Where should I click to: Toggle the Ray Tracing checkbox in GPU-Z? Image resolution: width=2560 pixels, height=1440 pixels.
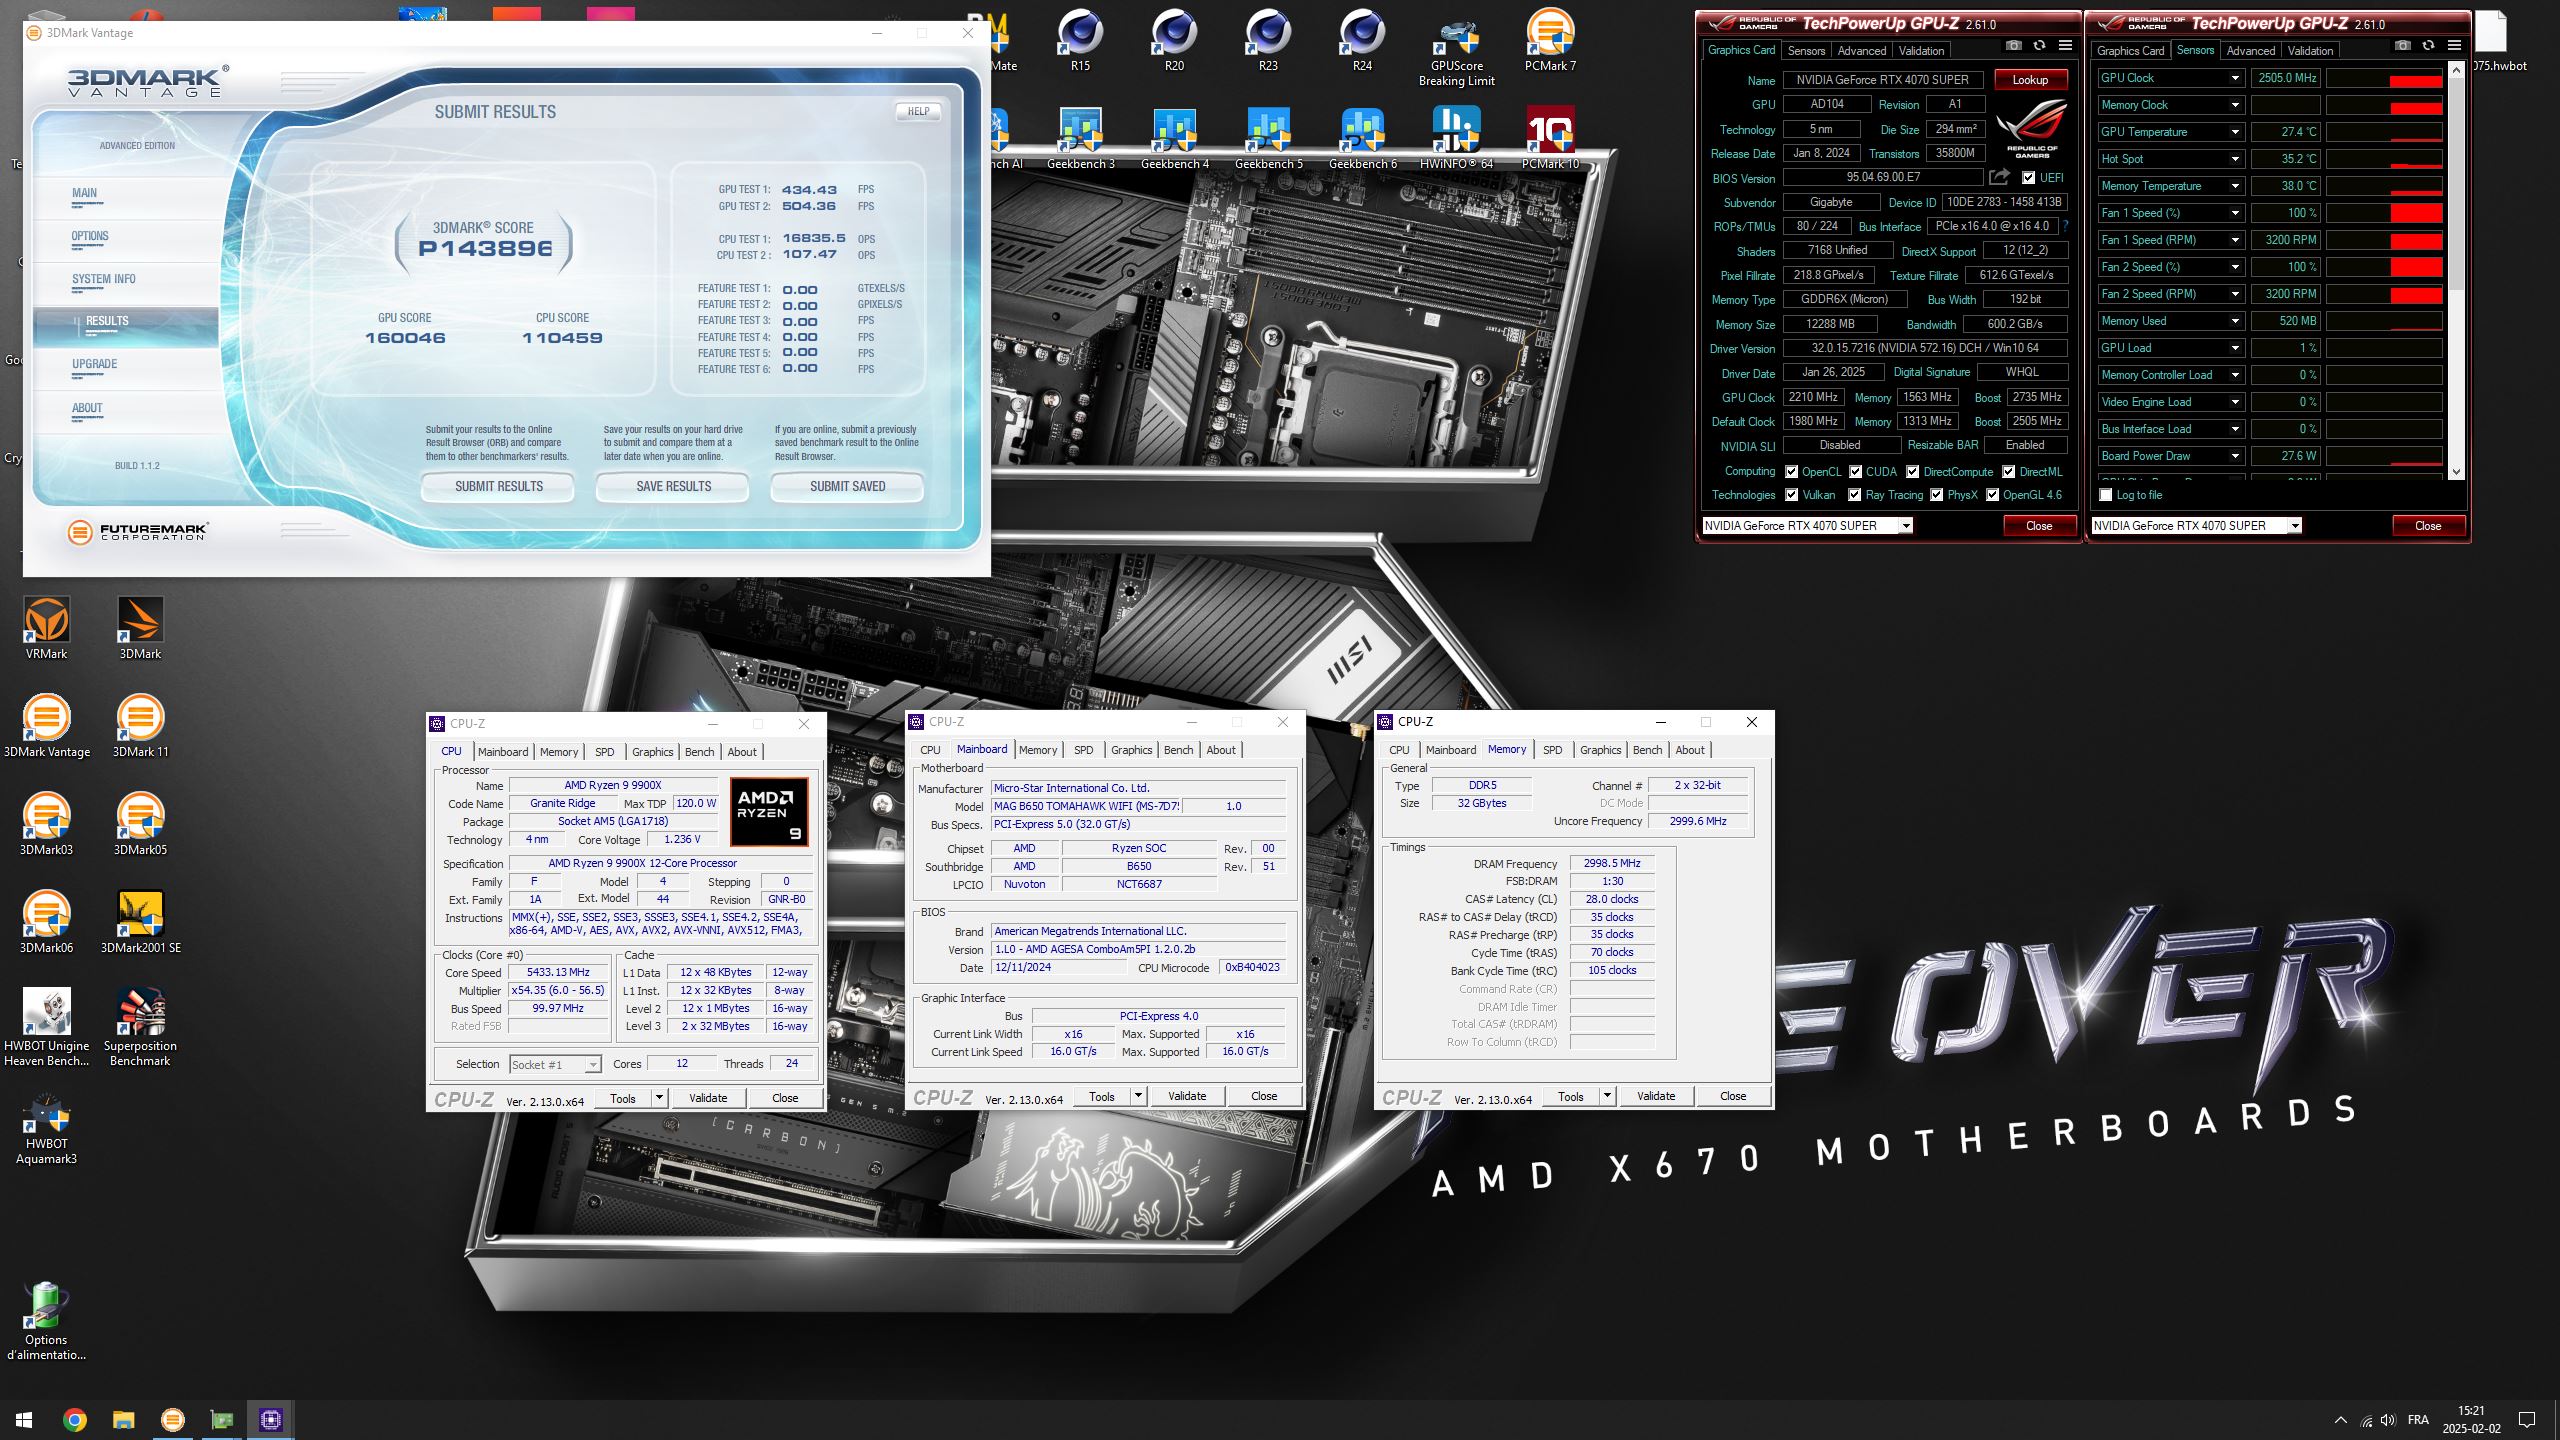coord(1855,495)
